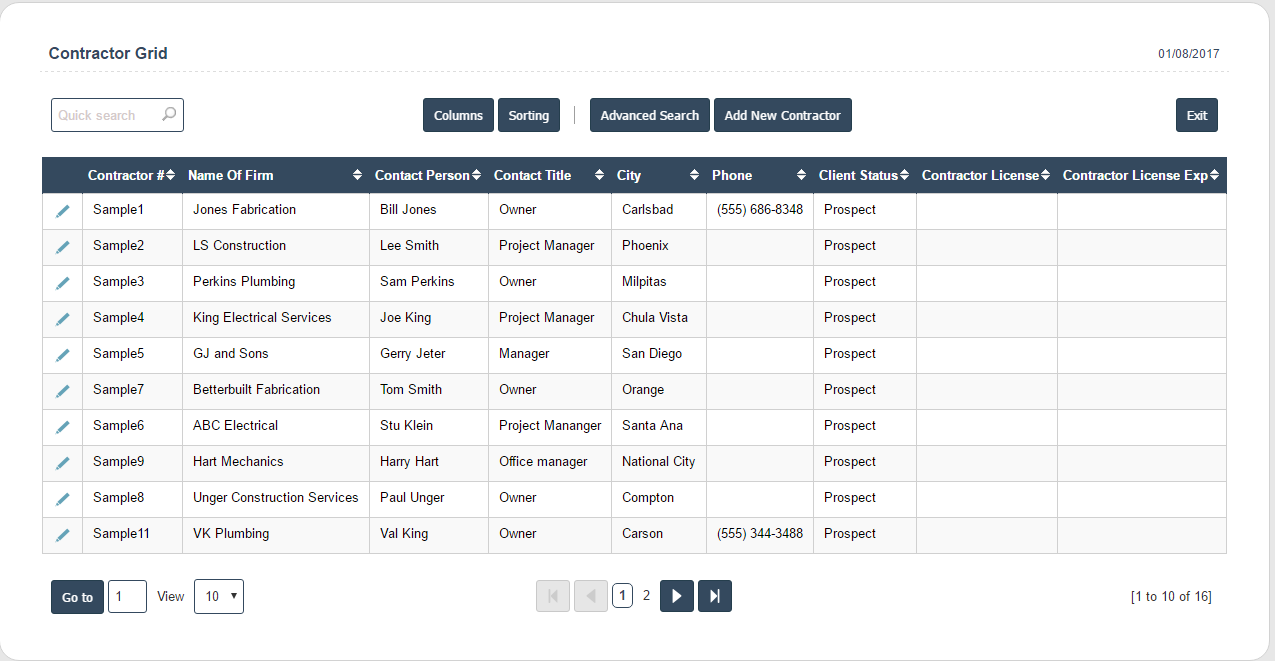Open Advanced Search

point(649,115)
